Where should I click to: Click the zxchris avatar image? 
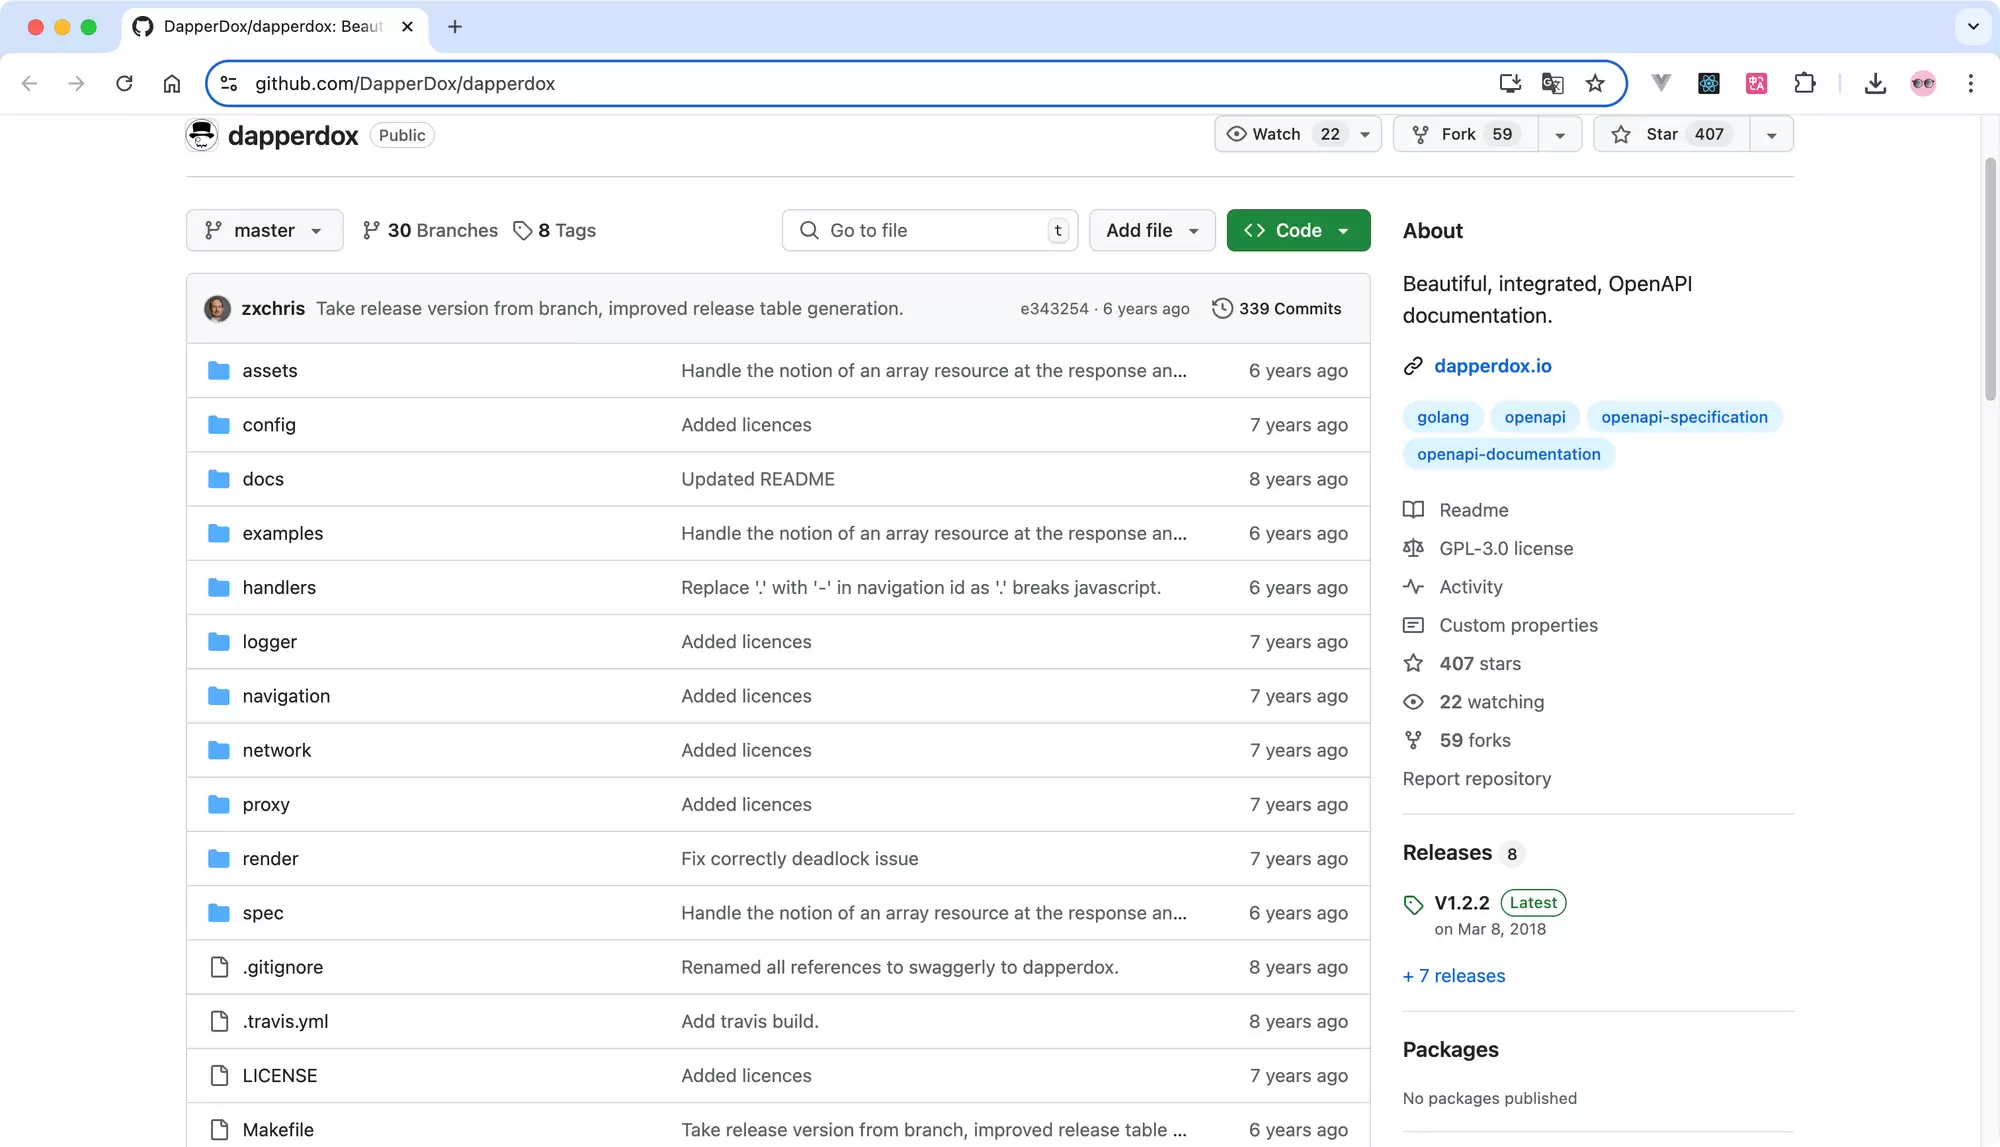217,308
